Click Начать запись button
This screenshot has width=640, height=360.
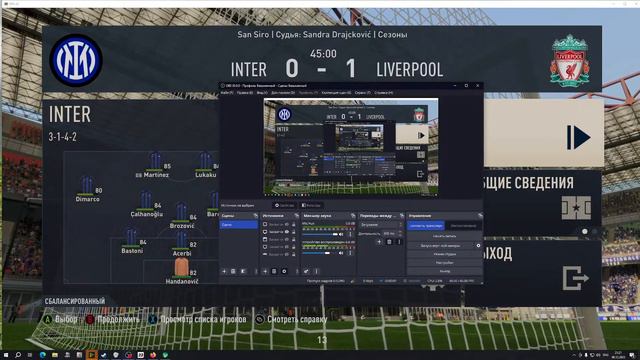(x=444, y=236)
